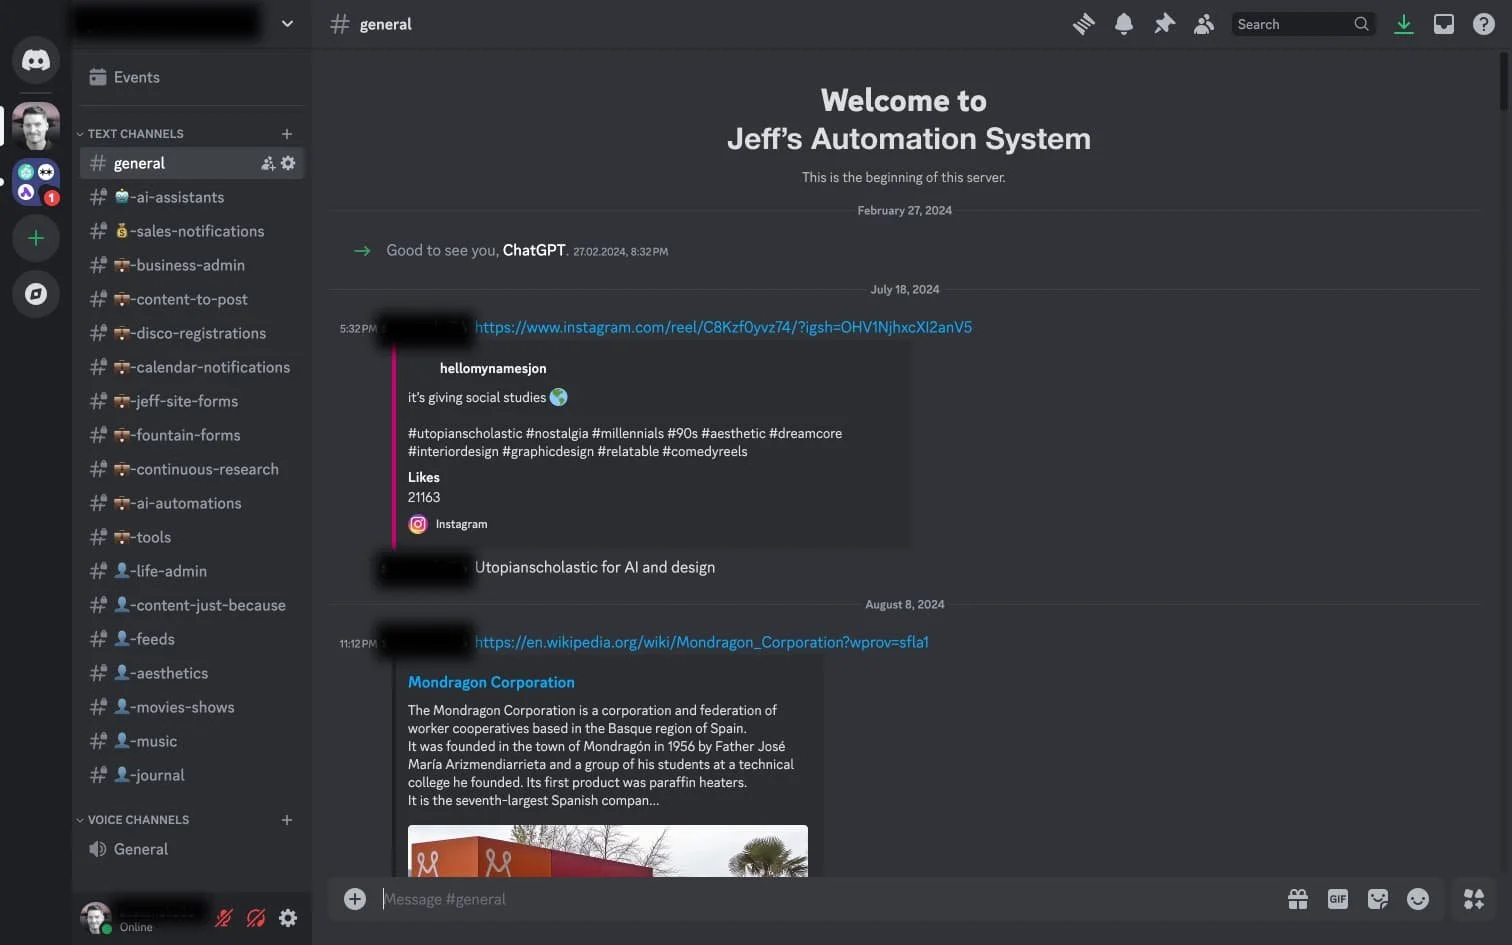Image resolution: width=1512 pixels, height=945 pixels.
Task: Select the tools channel
Action: (192, 537)
